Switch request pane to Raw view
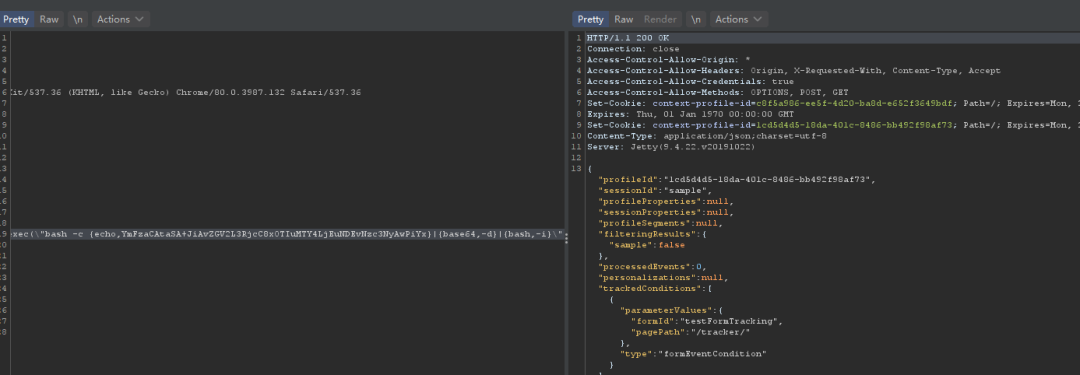Viewport: 1080px width, 375px height. 49,19
